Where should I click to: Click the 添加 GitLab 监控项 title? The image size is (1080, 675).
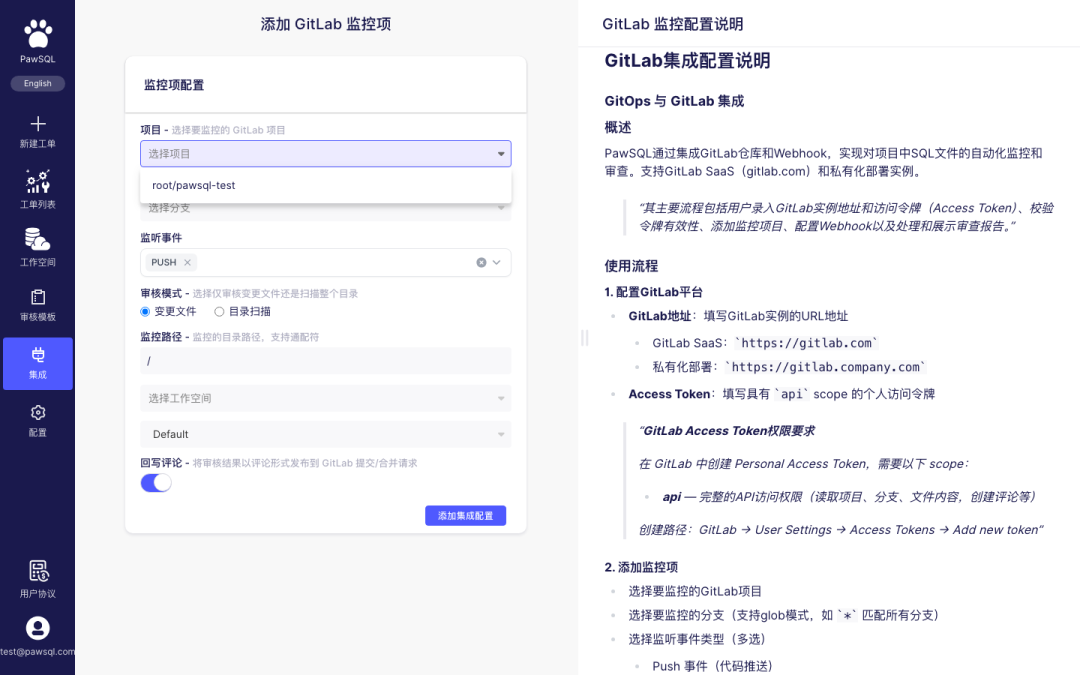tap(326, 24)
